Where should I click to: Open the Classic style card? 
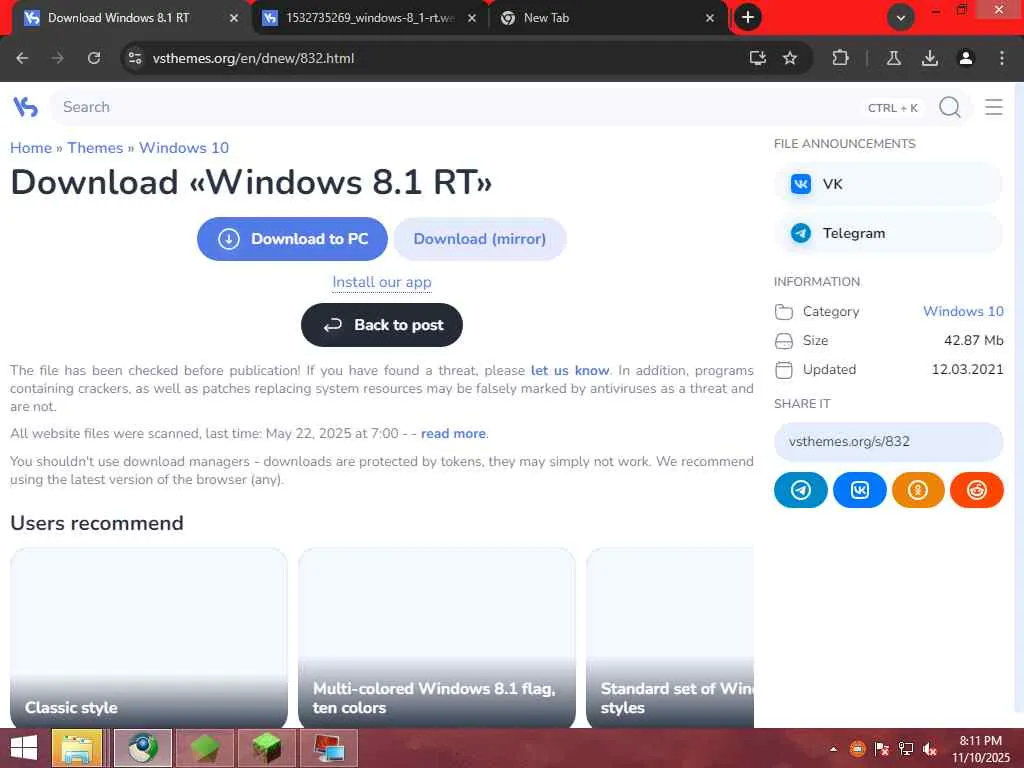[x=149, y=638]
